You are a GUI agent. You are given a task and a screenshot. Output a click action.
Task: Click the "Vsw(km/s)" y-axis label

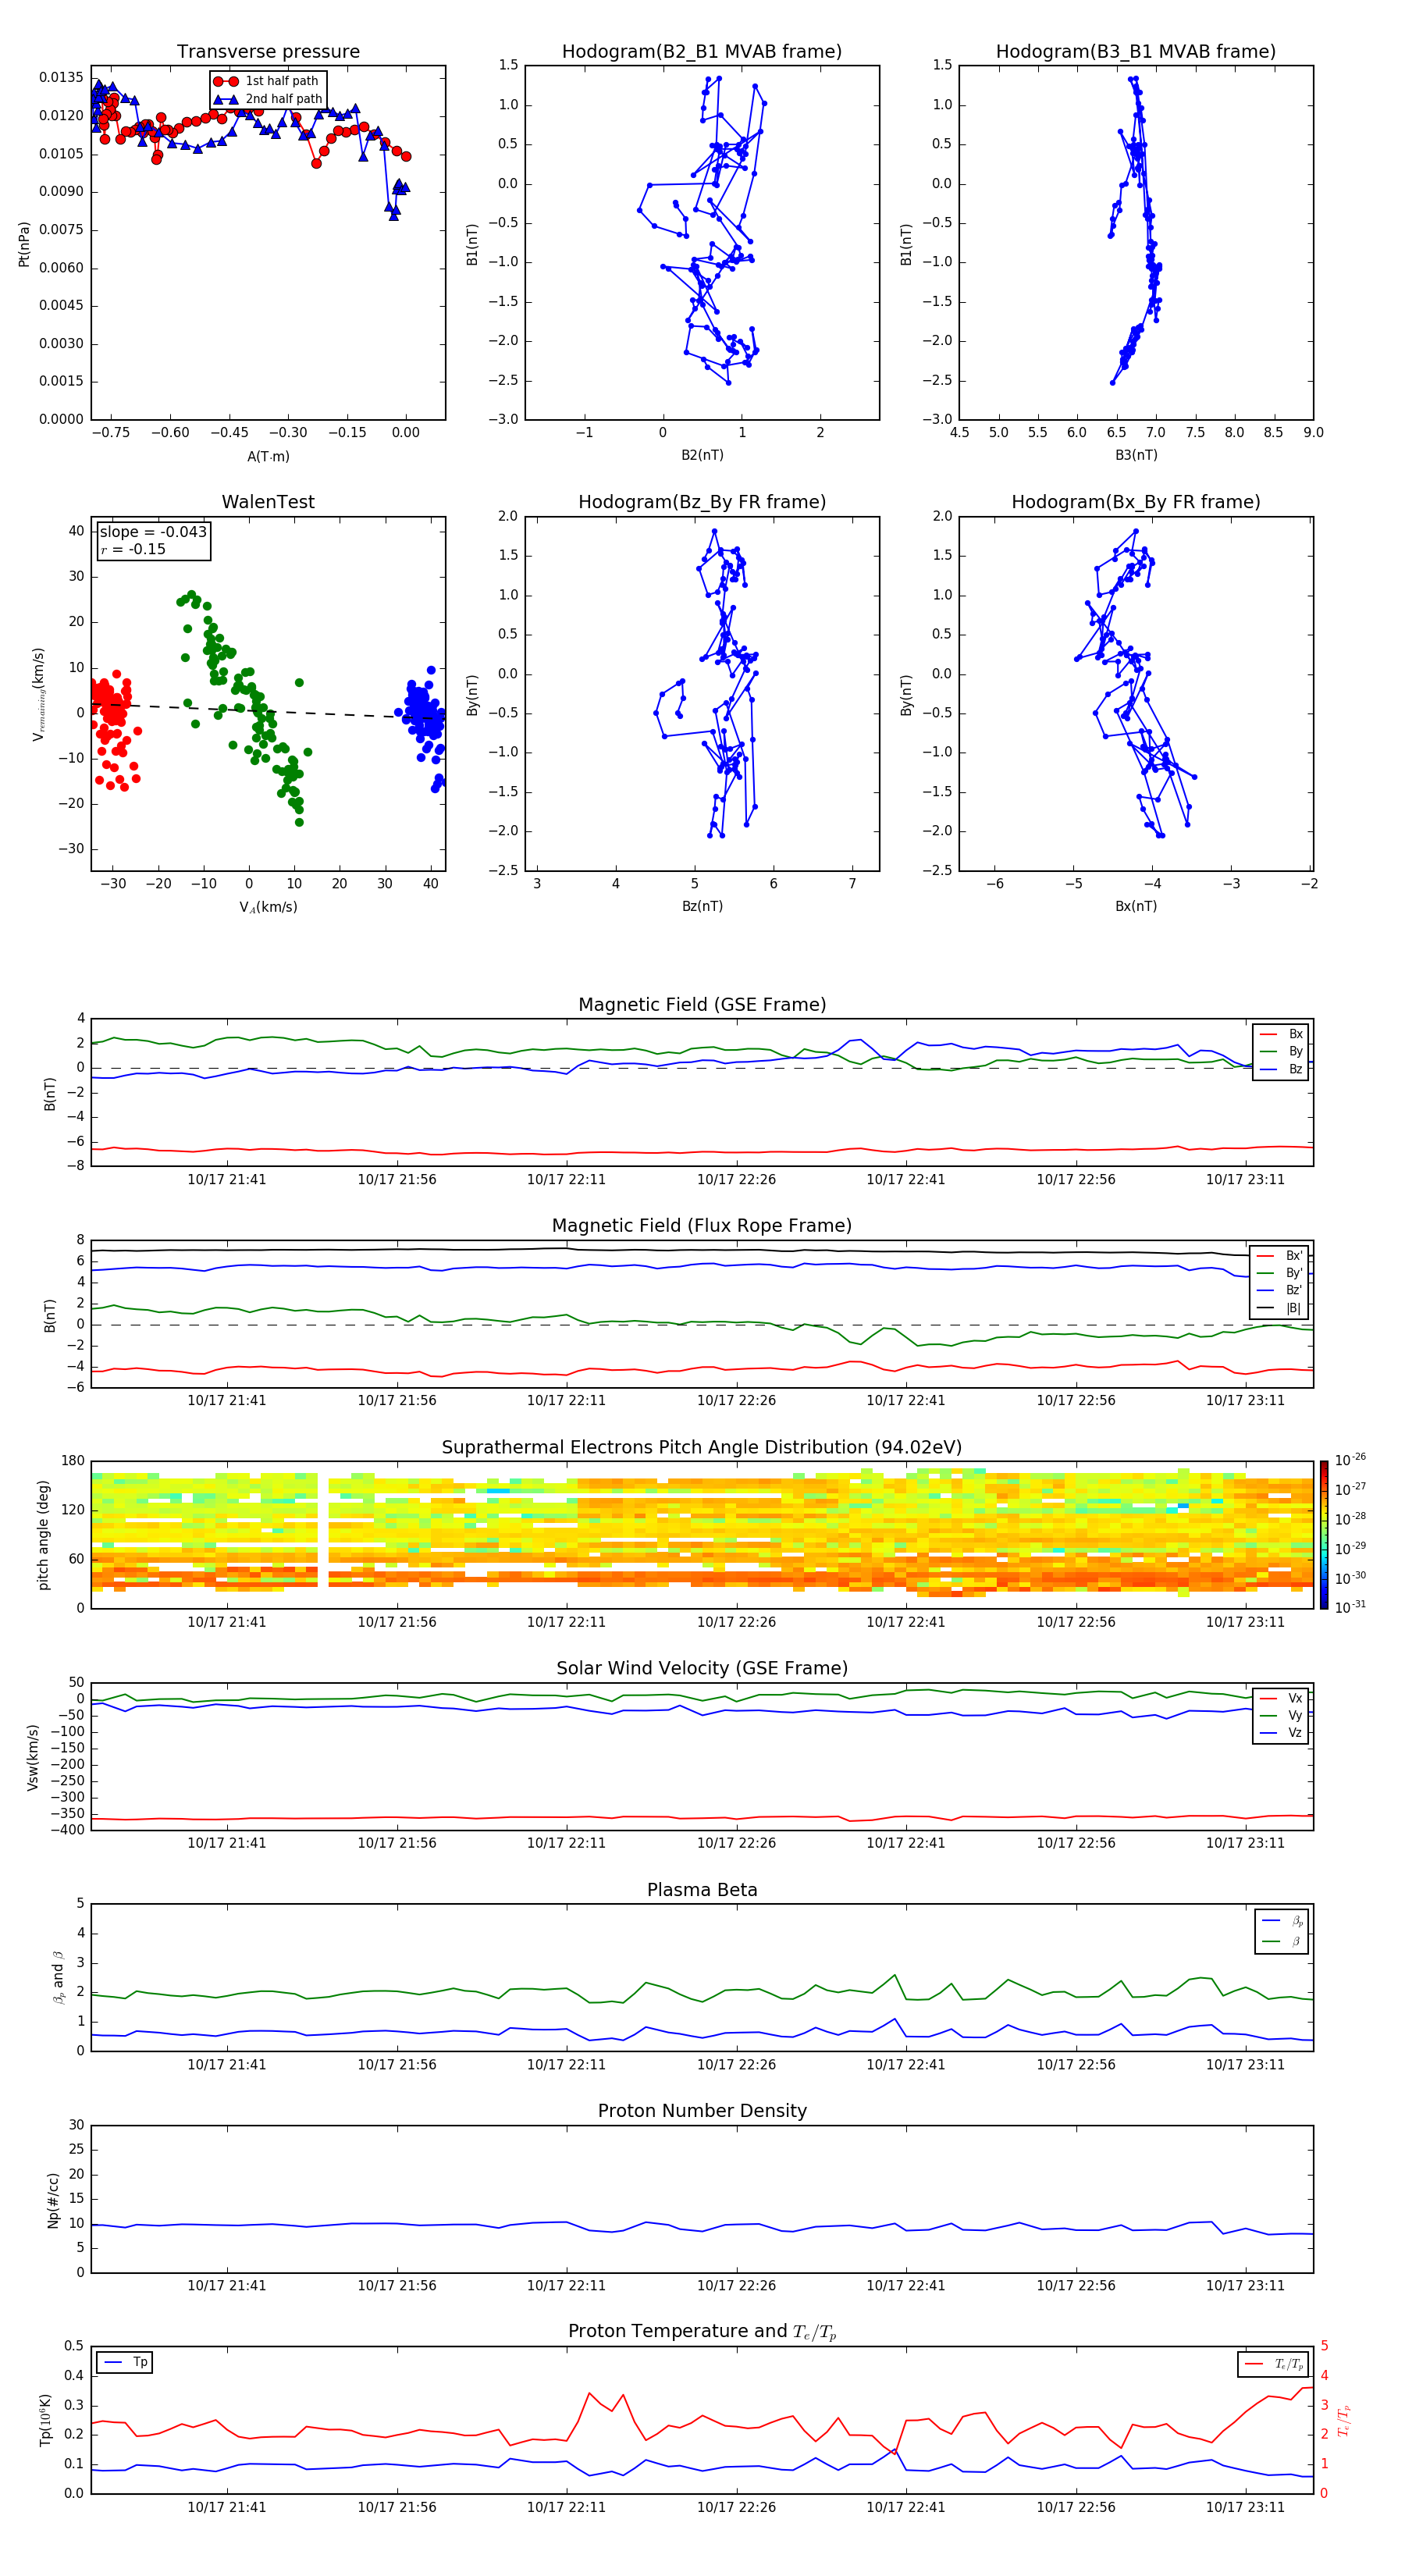click(x=32, y=1757)
